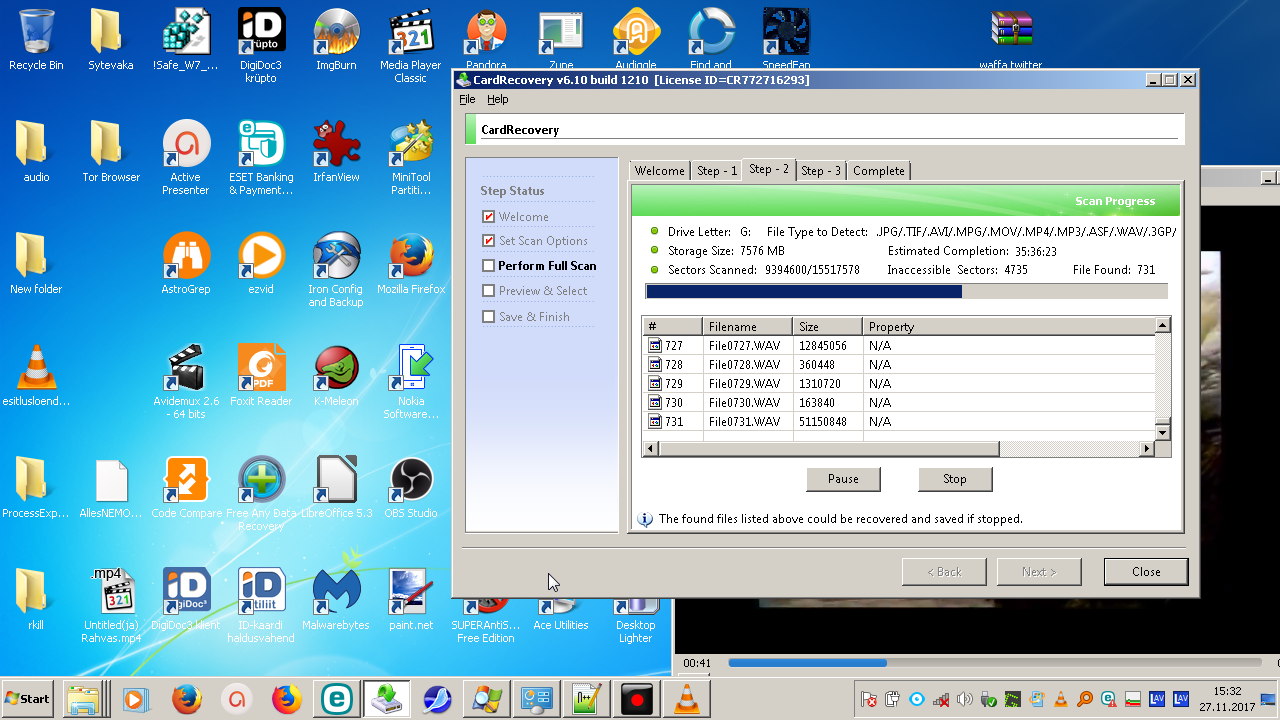Switch to CardRecovery in the taskbar

coord(385,699)
